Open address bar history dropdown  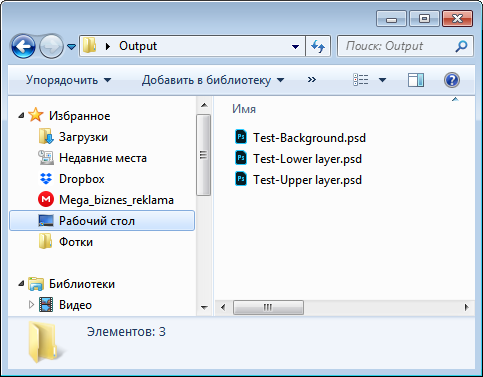coord(295,46)
